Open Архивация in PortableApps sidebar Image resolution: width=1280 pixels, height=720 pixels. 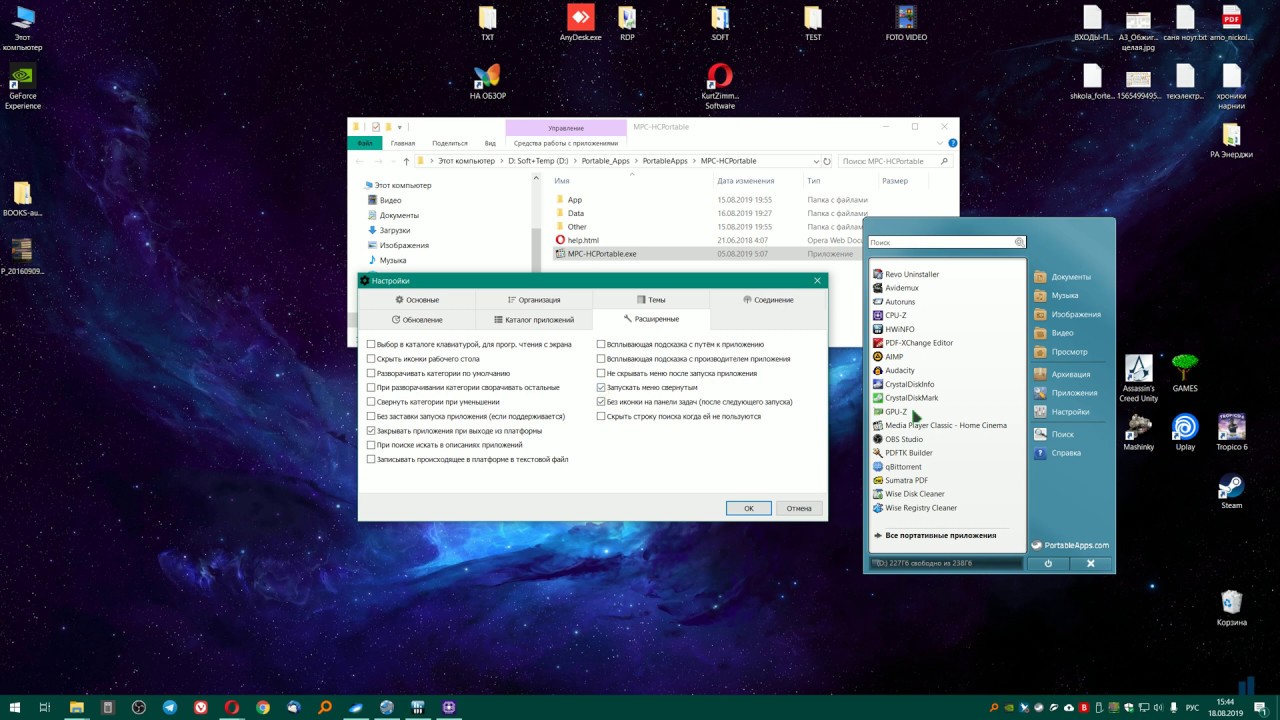pyautogui.click(x=1063, y=374)
